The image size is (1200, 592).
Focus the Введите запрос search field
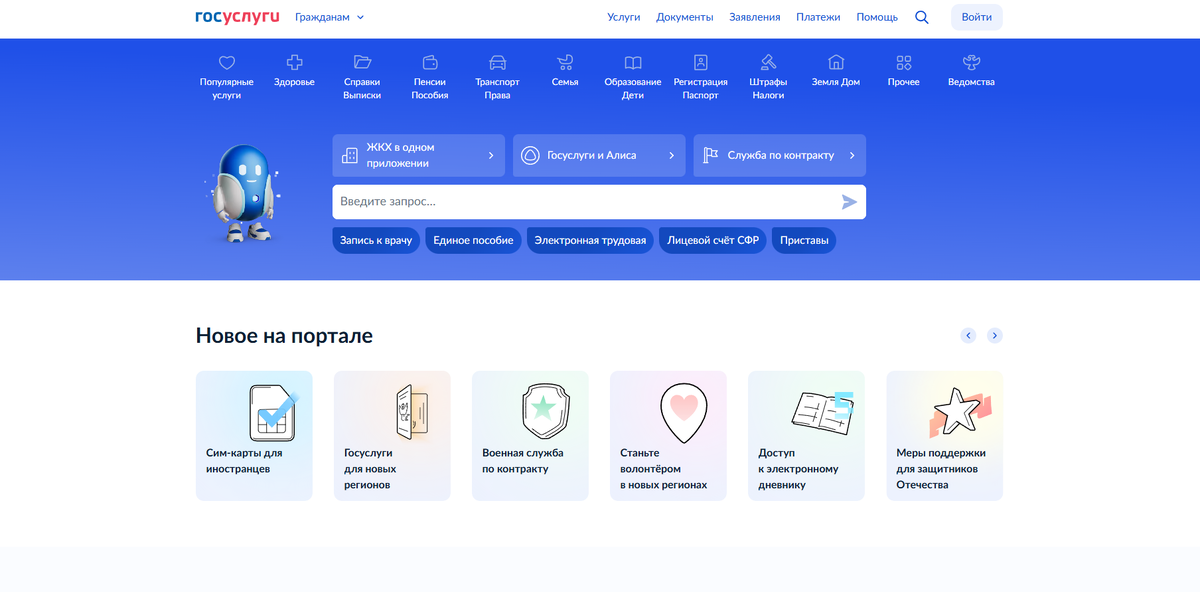[x=599, y=202]
